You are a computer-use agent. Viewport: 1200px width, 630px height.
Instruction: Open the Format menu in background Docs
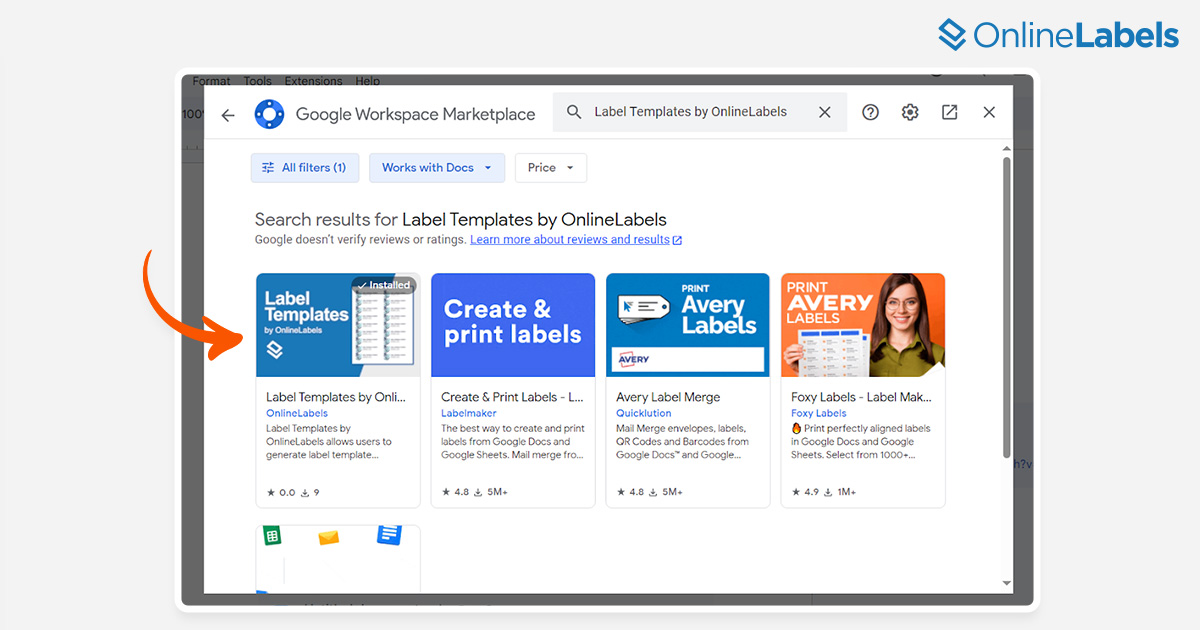(212, 81)
